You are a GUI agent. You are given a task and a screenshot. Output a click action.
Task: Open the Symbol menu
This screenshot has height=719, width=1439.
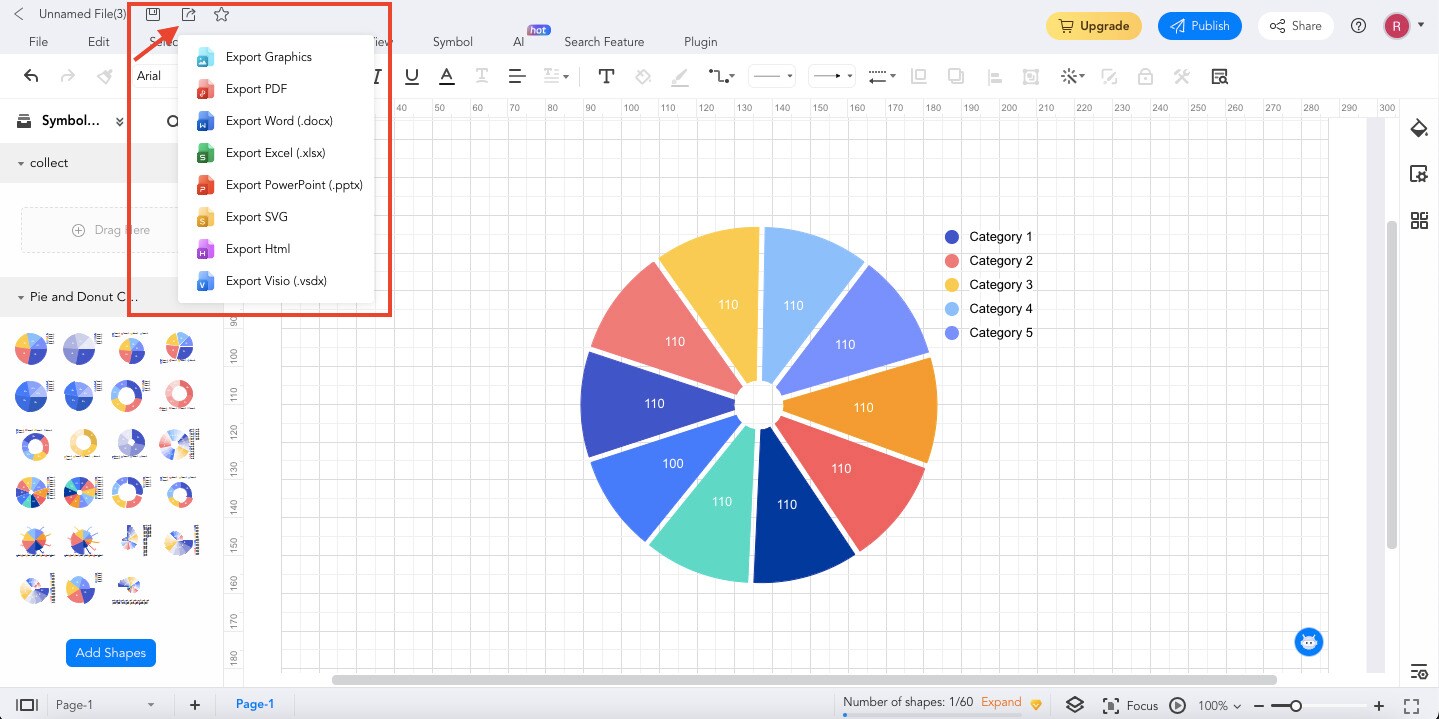tap(453, 42)
